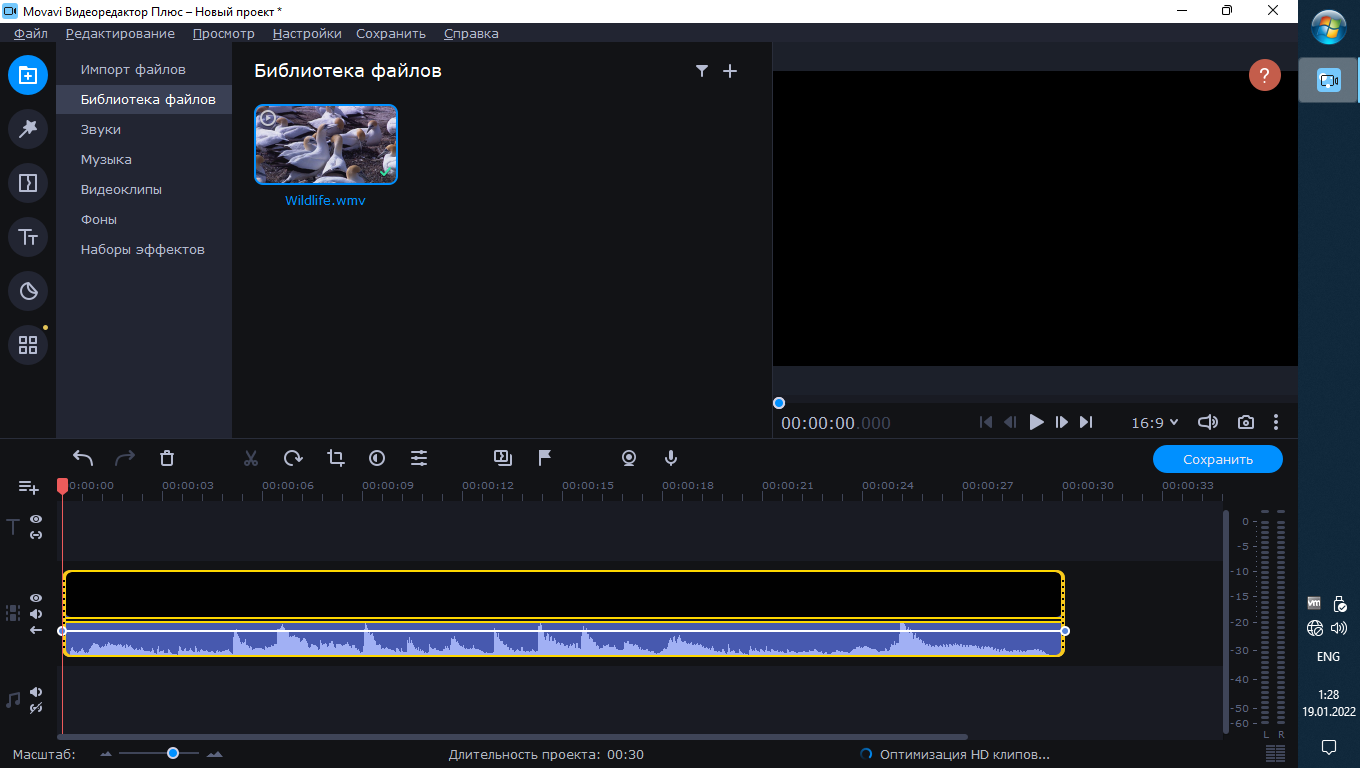Viewport: 1360px width, 768px height.
Task: Open the Transitions tab in sidebar
Action: 28,183
